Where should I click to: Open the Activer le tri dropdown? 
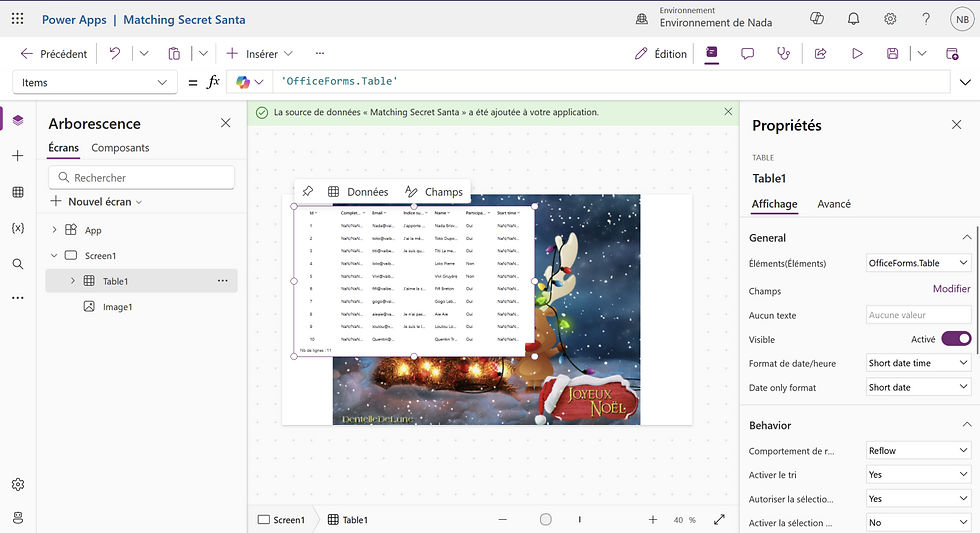point(918,475)
